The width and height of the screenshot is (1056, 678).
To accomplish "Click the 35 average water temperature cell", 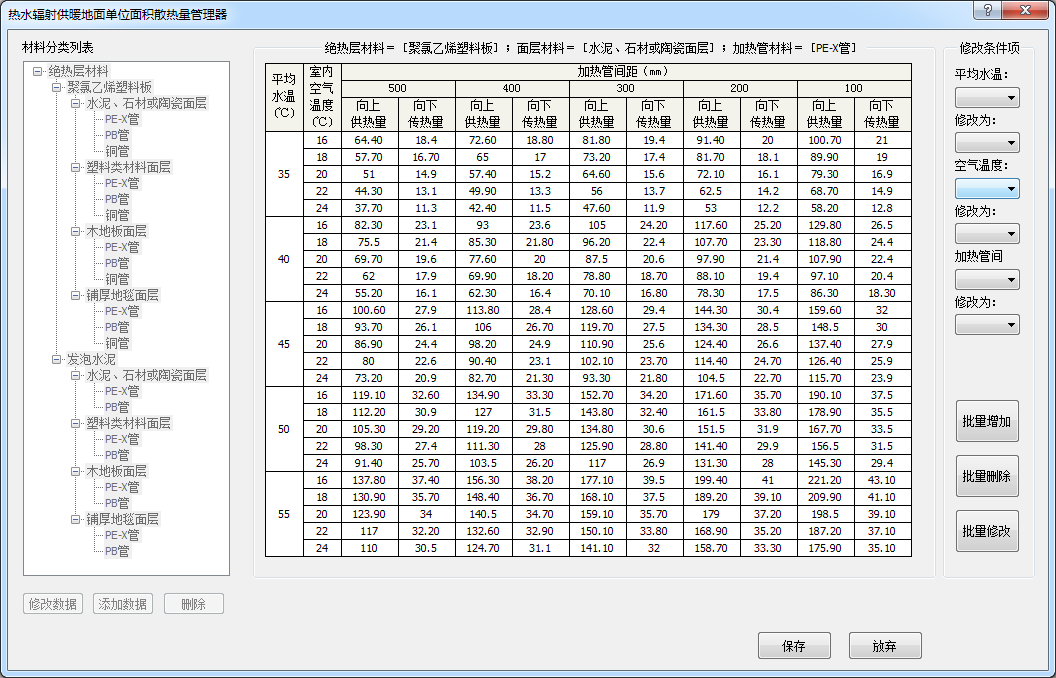I will pyautogui.click(x=284, y=175).
